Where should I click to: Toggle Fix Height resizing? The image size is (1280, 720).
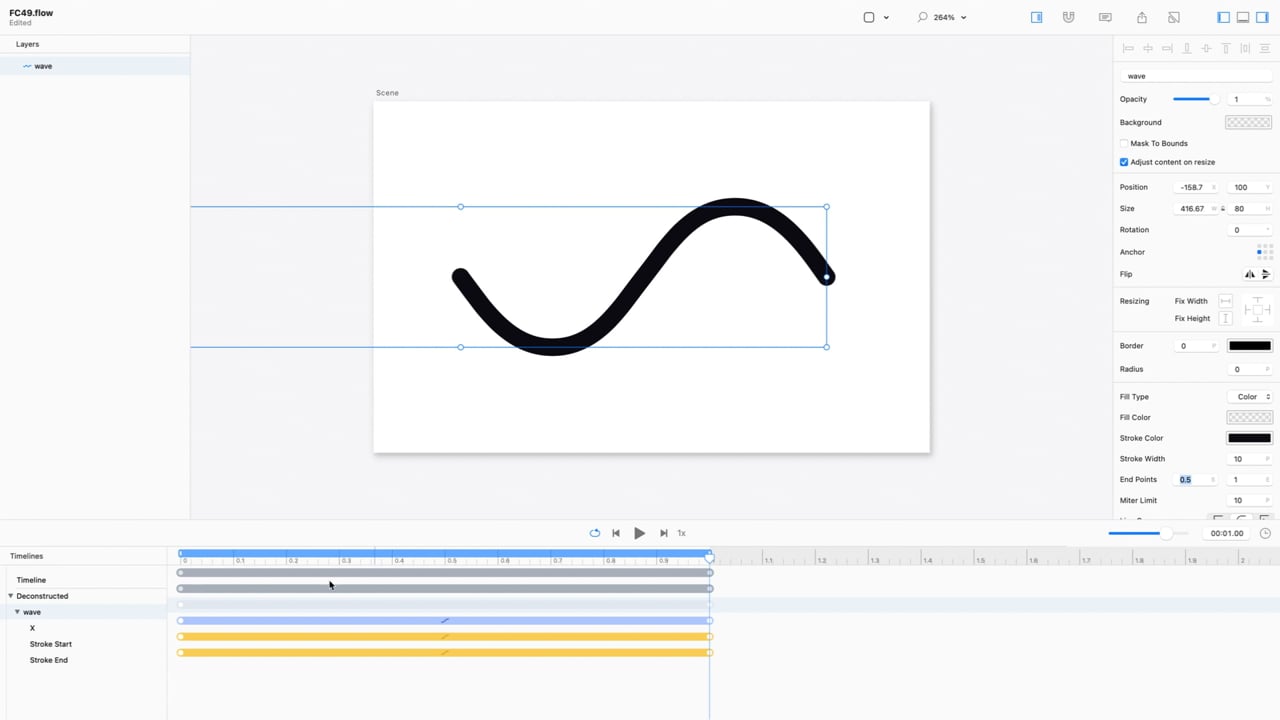1225,318
